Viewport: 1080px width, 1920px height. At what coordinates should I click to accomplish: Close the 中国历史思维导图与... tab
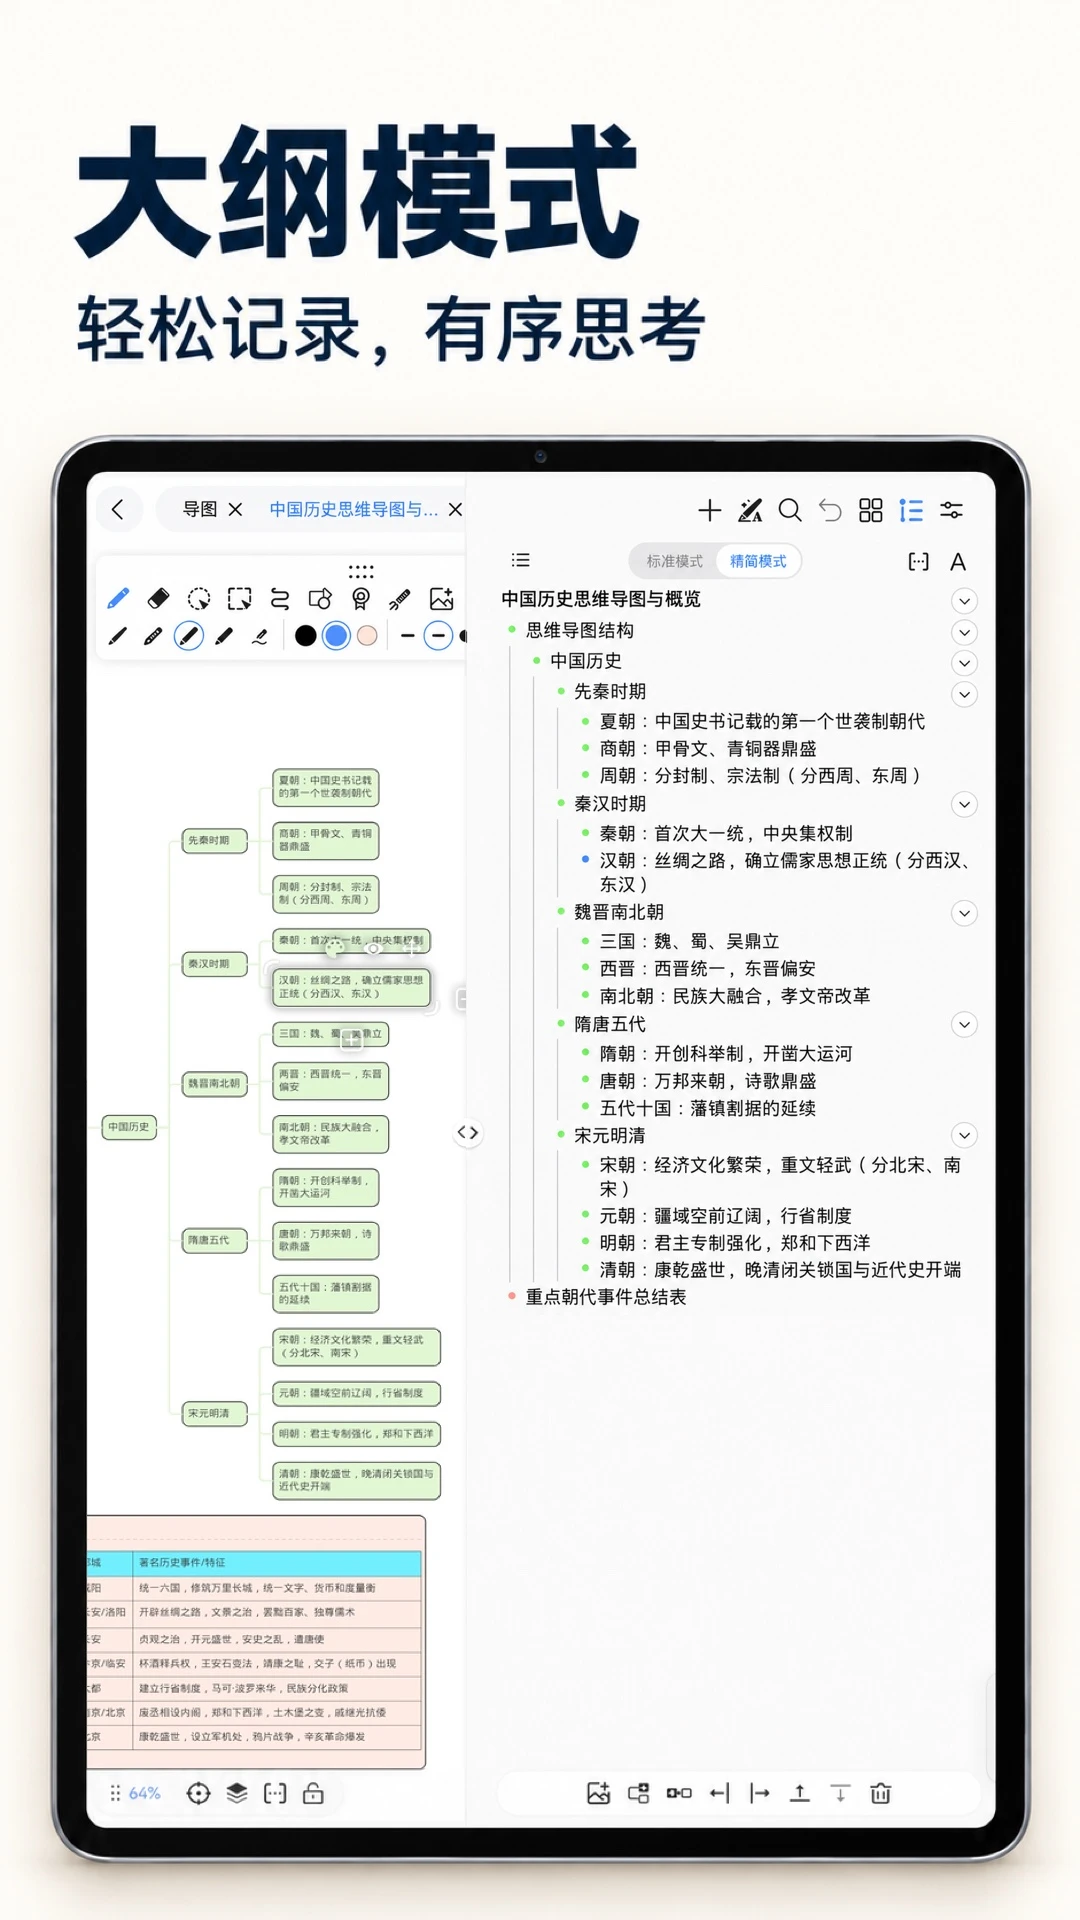[x=456, y=510]
